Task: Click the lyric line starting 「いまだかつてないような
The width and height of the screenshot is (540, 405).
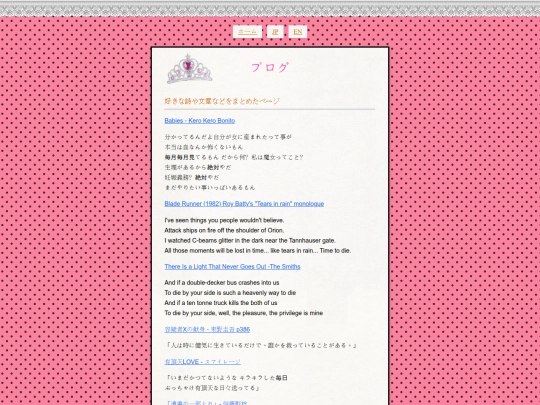Action: coord(226,378)
